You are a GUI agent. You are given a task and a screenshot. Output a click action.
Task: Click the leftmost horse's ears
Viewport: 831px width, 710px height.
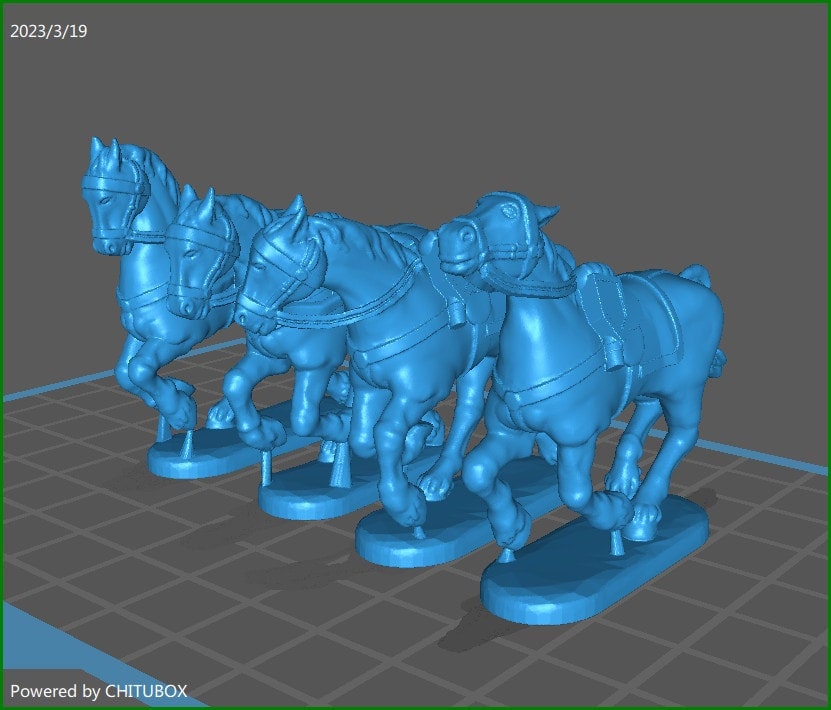pos(105,150)
